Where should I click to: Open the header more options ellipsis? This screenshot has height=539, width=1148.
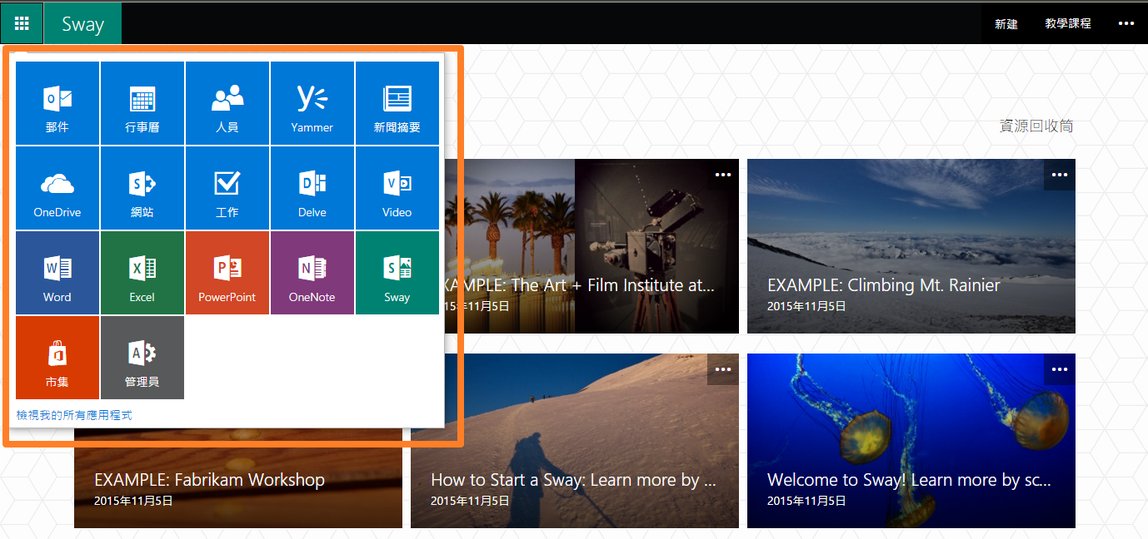click(1126, 23)
